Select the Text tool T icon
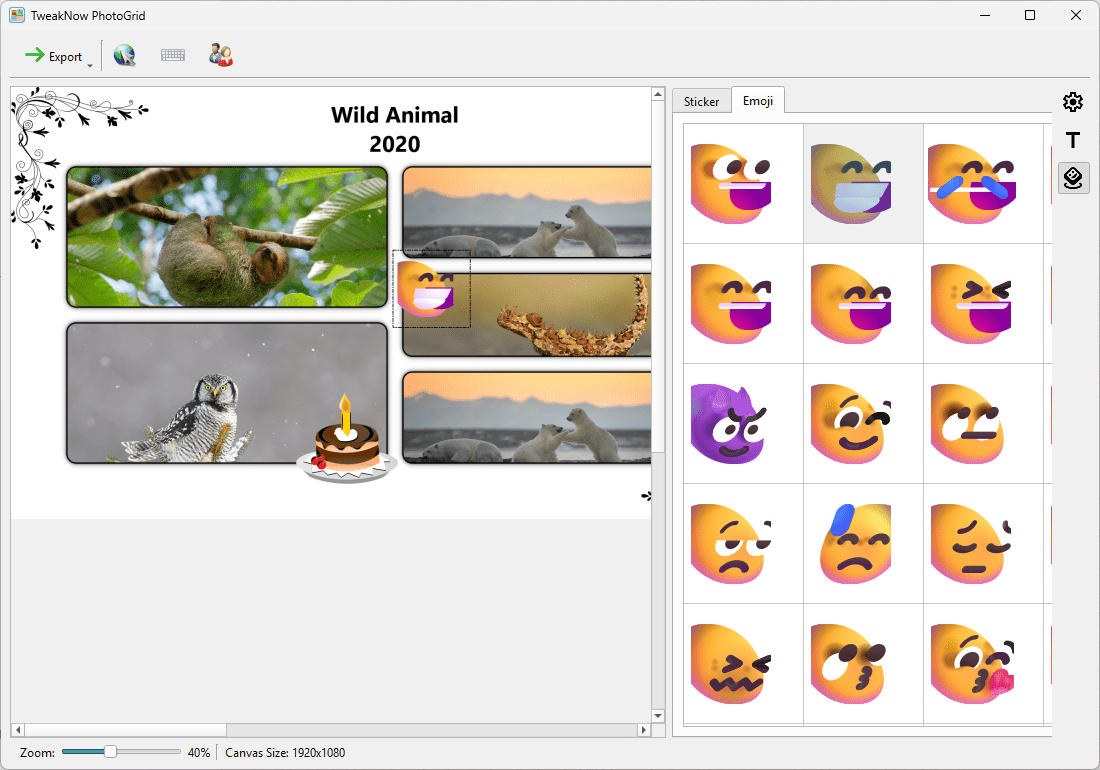Viewport: 1100px width, 770px height. click(x=1073, y=140)
